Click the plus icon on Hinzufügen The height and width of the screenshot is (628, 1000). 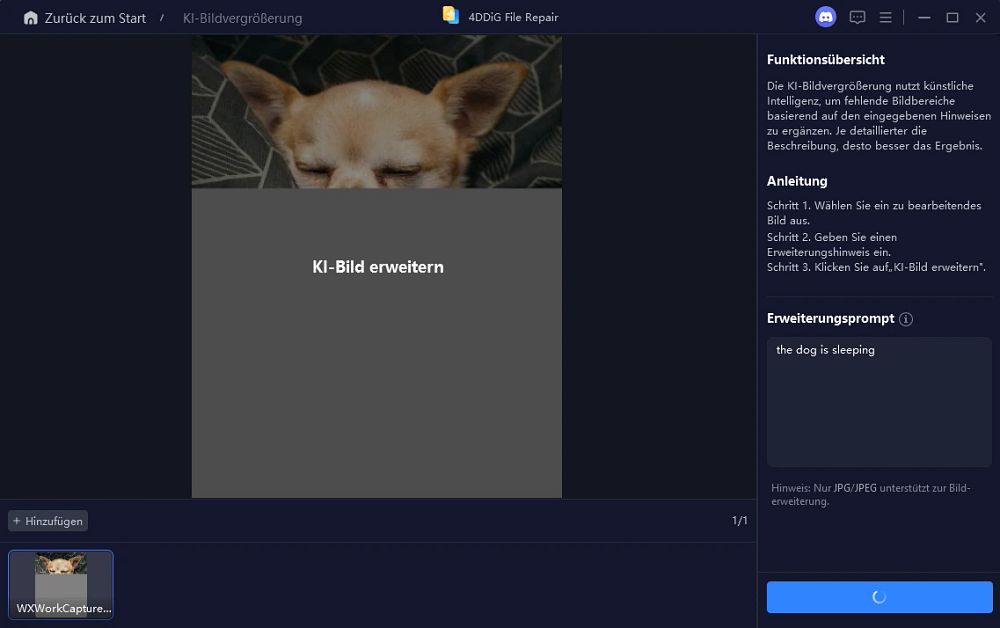click(17, 521)
